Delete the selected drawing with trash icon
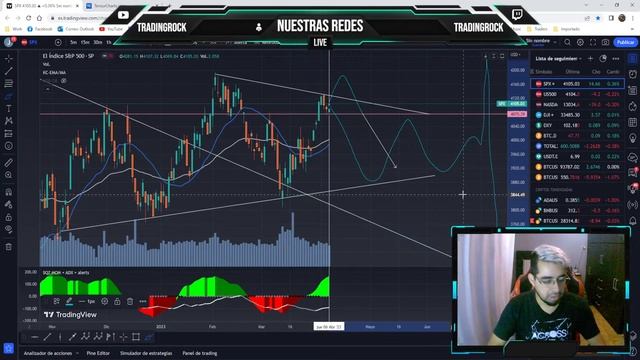This screenshot has height=360, width=640. pos(130,301)
